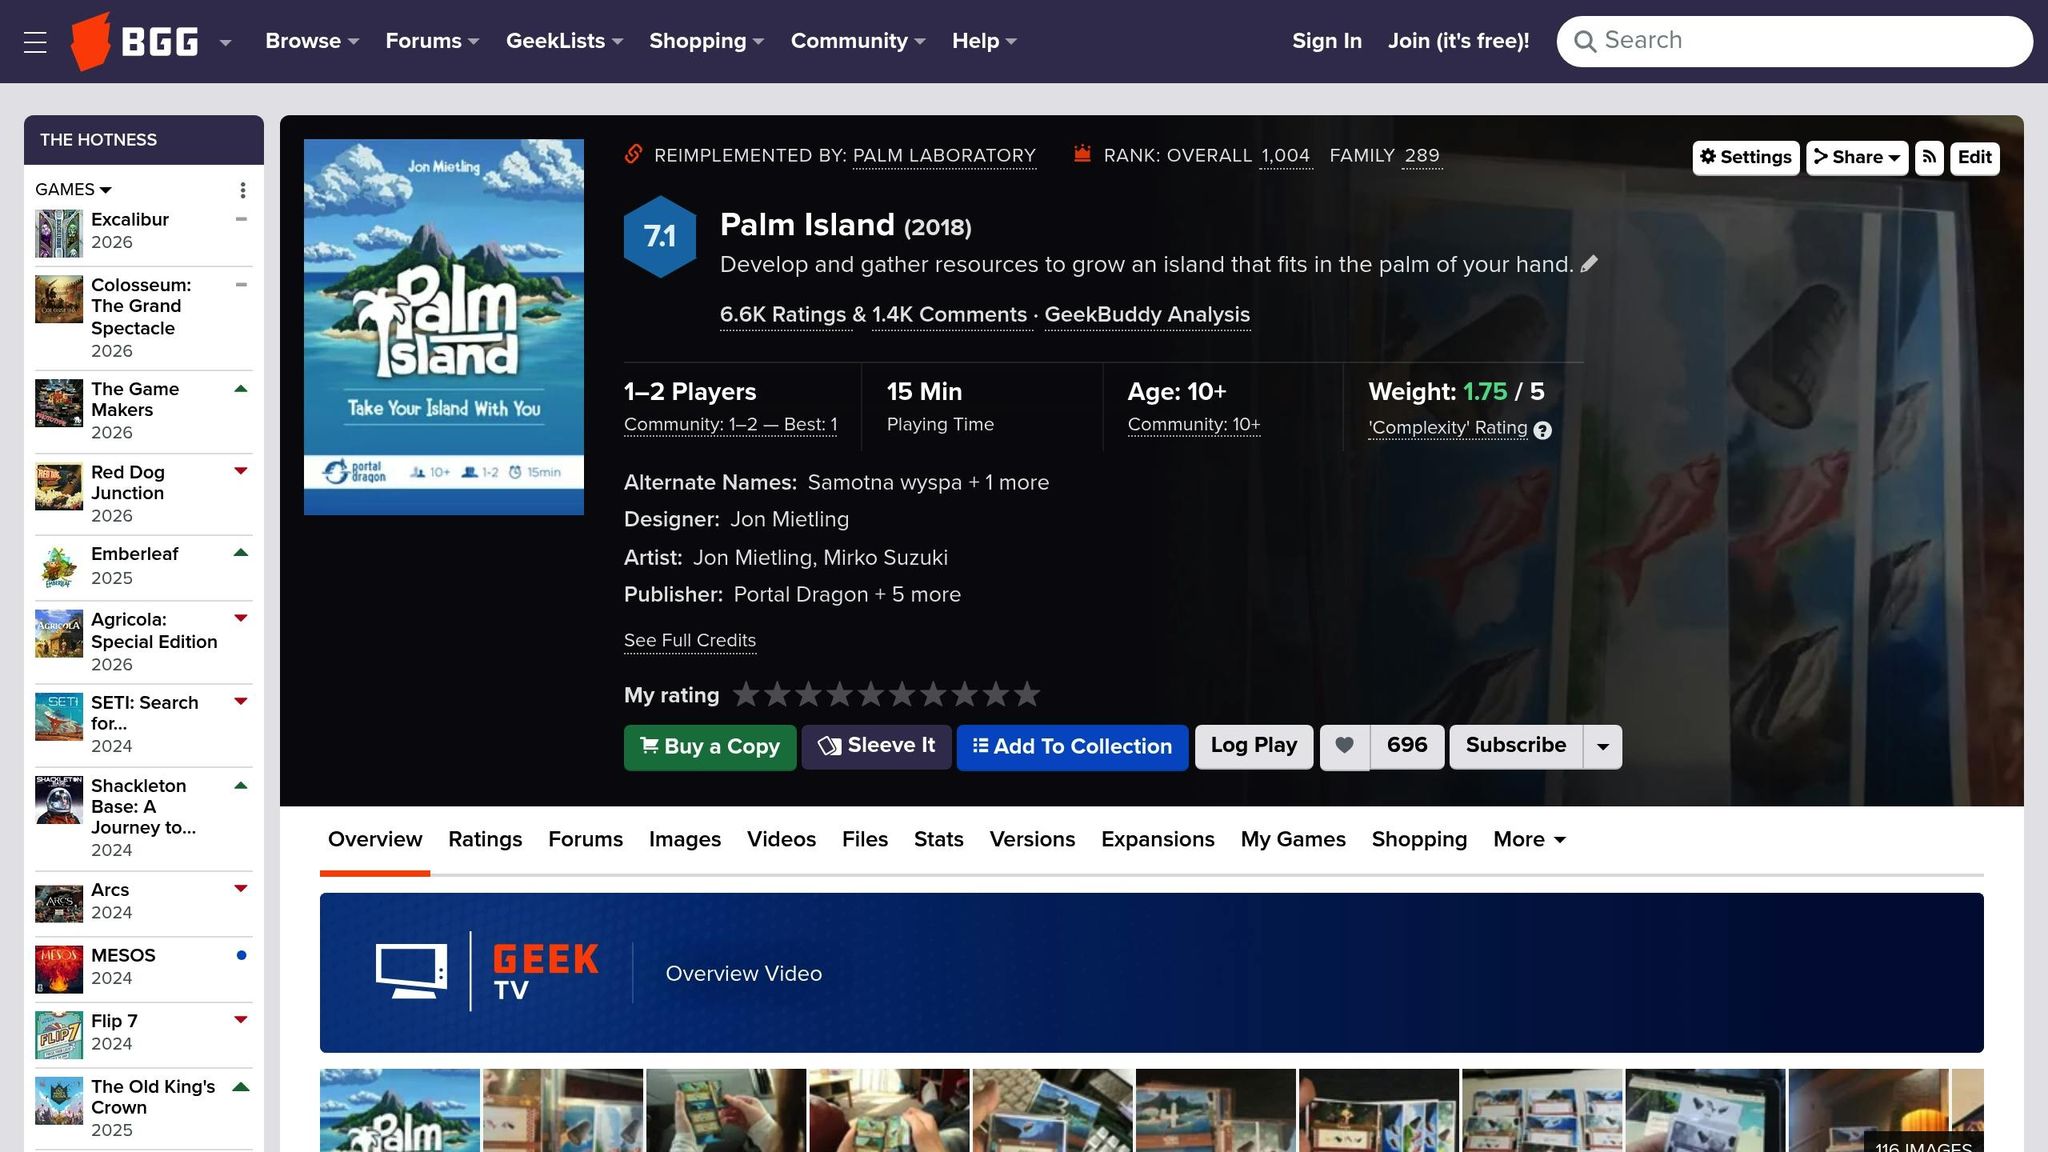Screen dimensions: 2048x1152
Task: Click family rank 289
Action: [1422, 156]
